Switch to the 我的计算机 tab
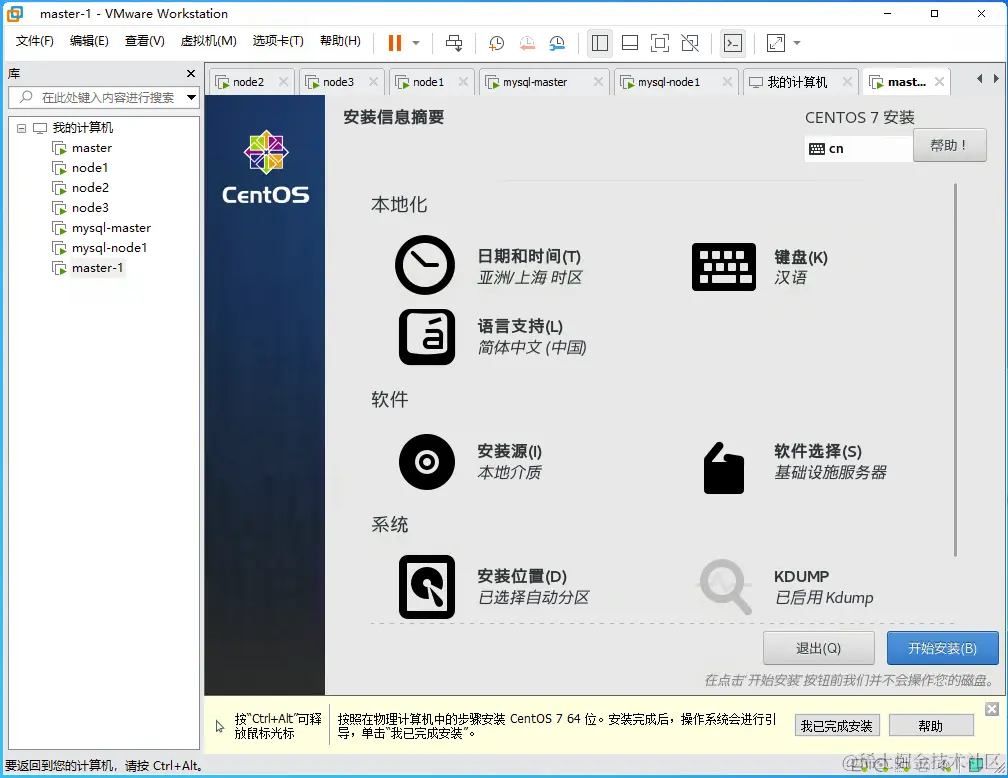This screenshot has width=1008, height=778. [x=796, y=82]
